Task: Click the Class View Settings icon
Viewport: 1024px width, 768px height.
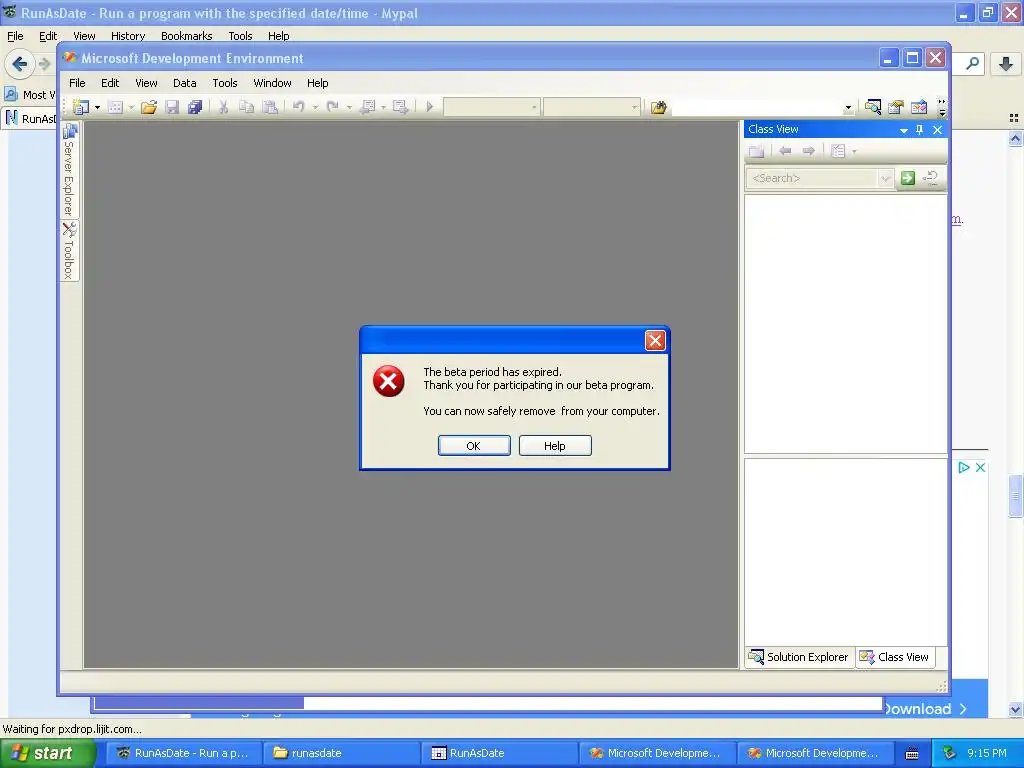Action: tap(838, 151)
